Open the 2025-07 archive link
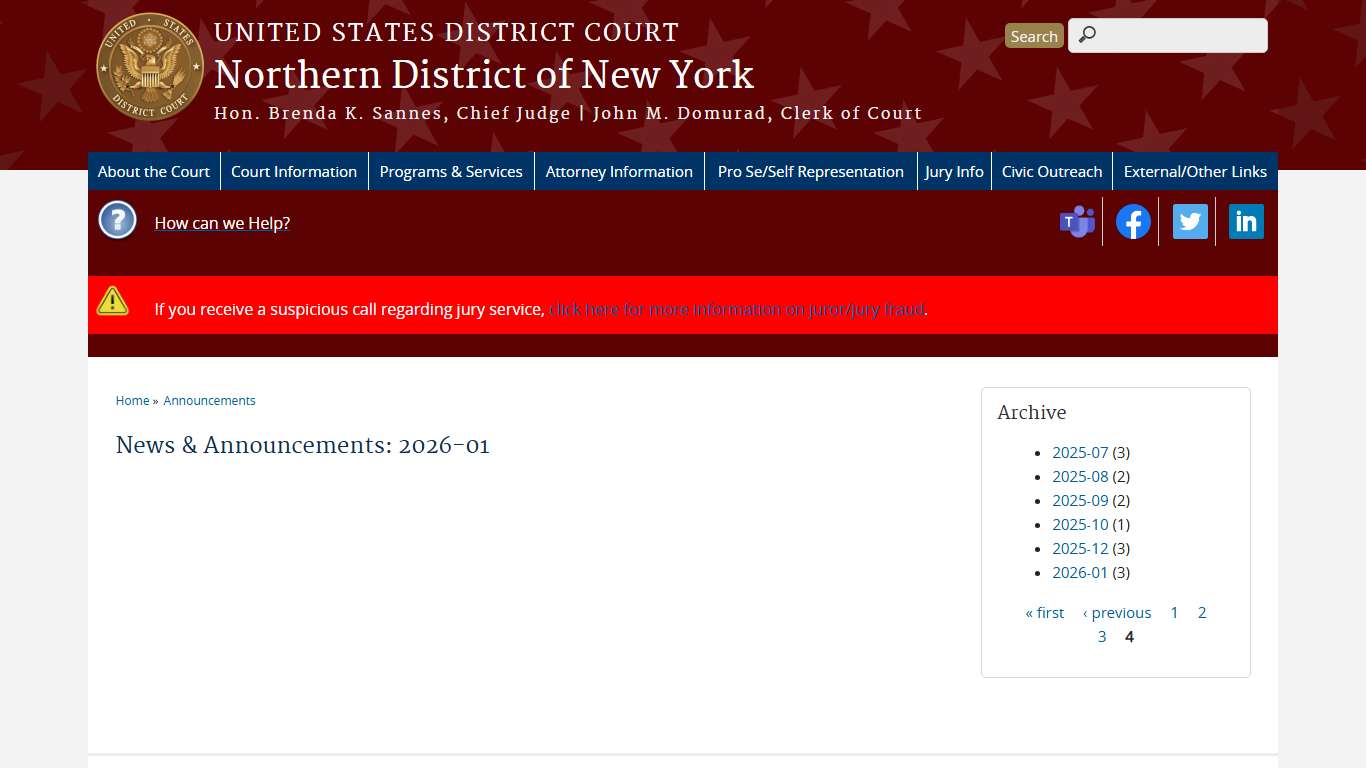This screenshot has width=1366, height=768. pyautogui.click(x=1080, y=452)
